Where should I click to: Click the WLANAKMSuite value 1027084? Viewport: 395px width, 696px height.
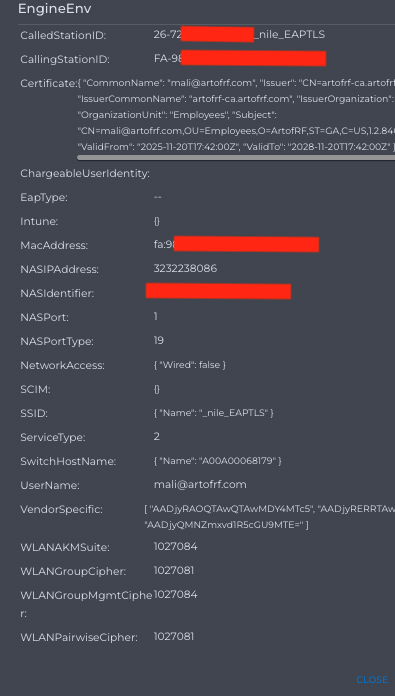tap(175, 546)
